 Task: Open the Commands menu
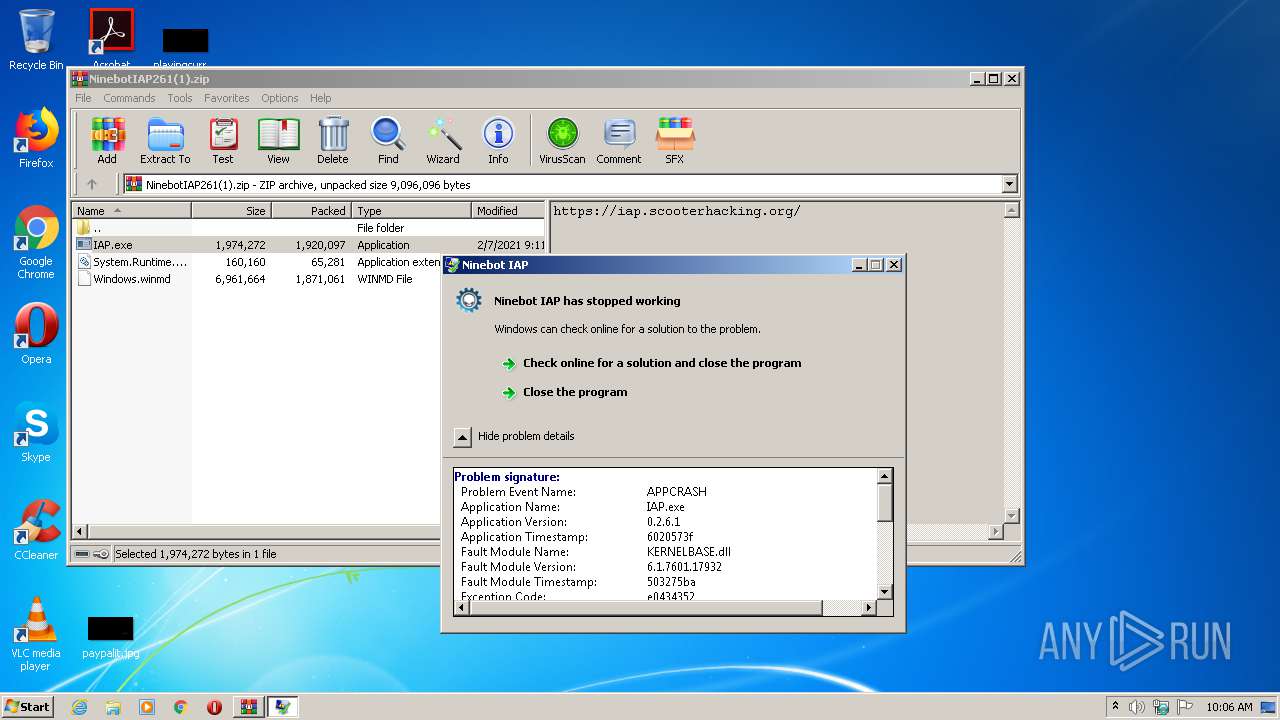tap(129, 98)
